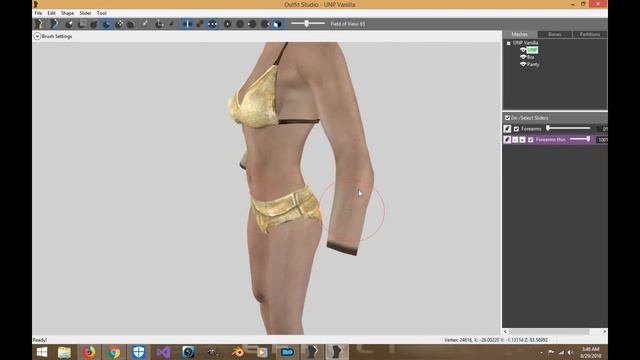This screenshot has height=360, width=640.
Task: Toggle Edit Connected Only icon
Action: tap(200, 24)
